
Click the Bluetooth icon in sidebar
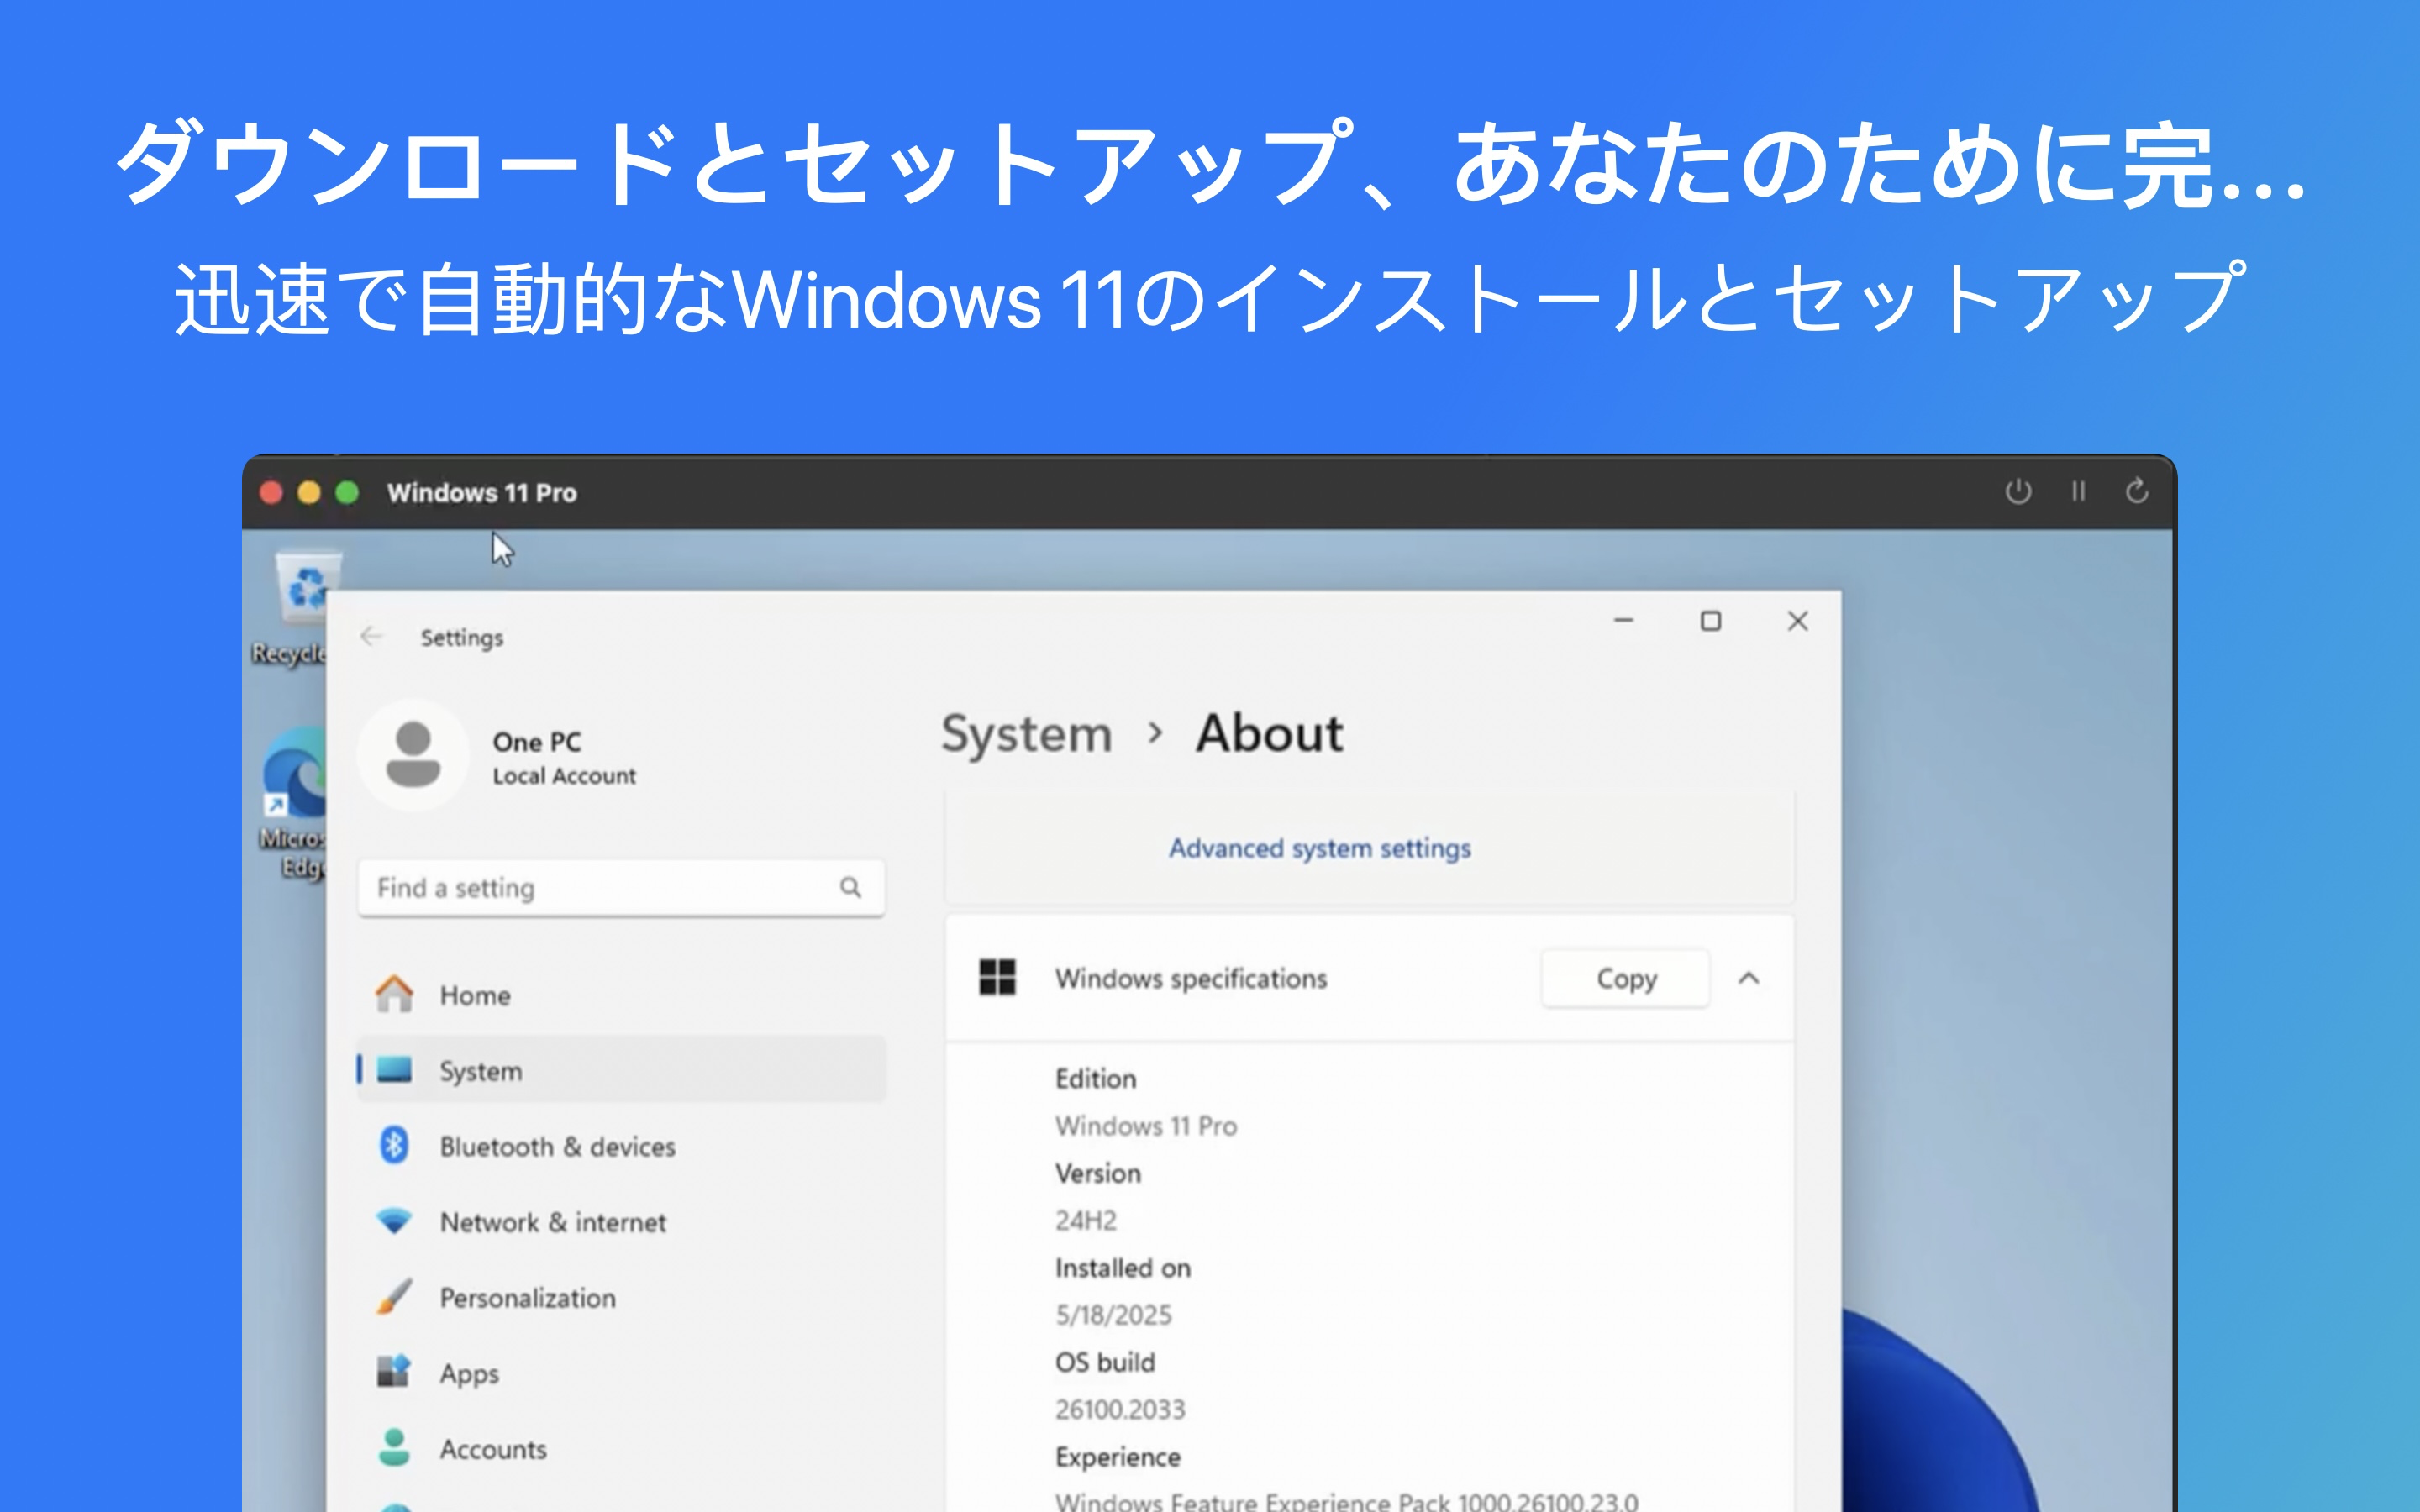point(394,1145)
